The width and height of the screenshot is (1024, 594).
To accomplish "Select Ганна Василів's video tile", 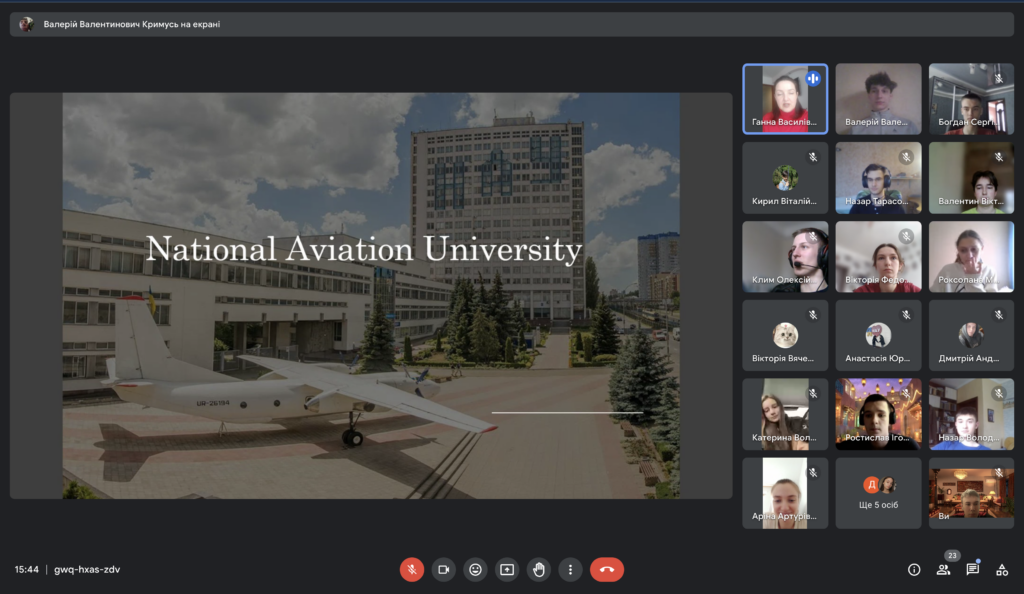I will point(784,98).
